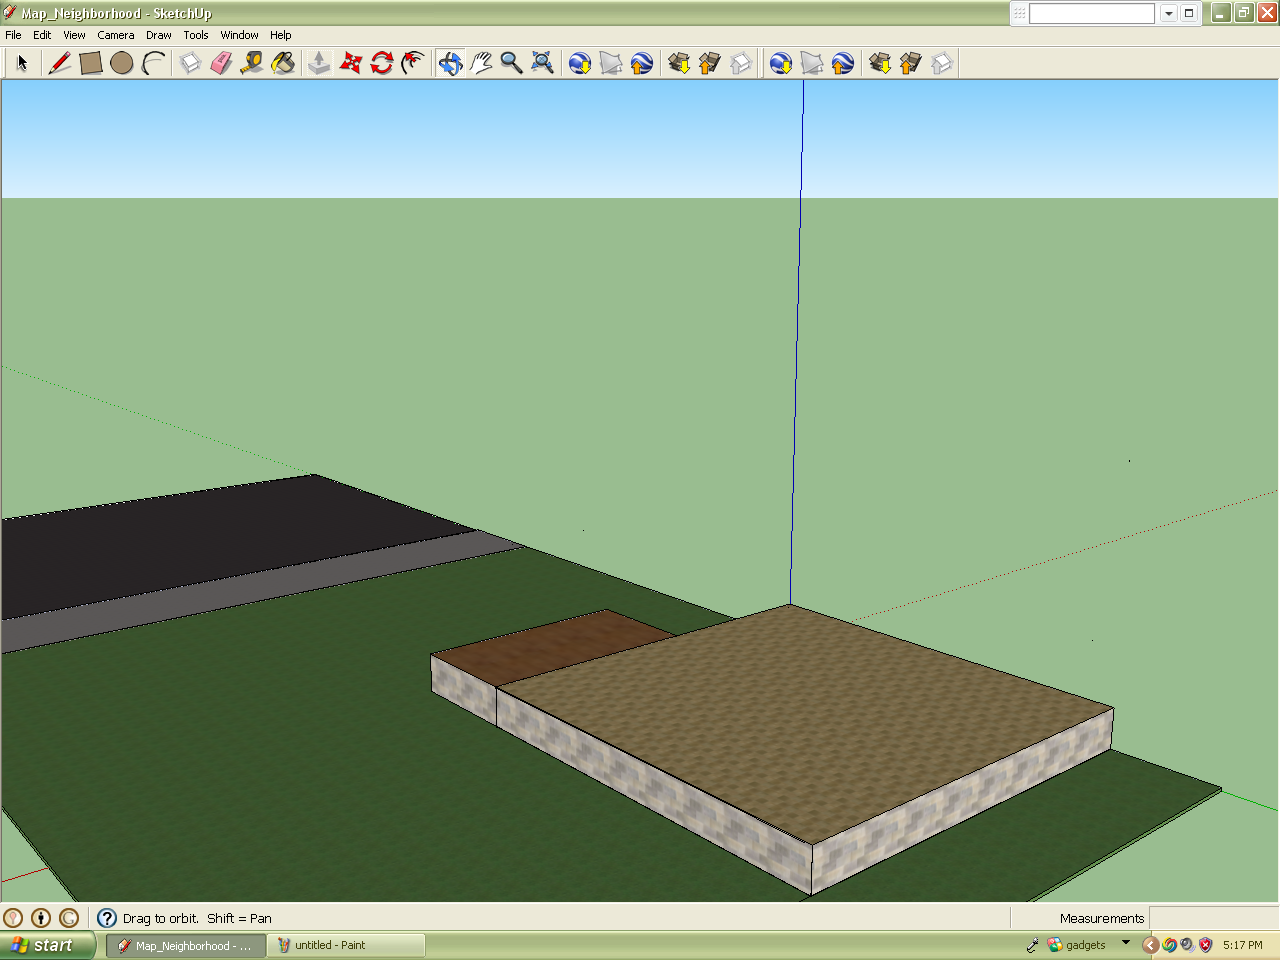This screenshot has height=960, width=1280.
Task: Open the Window menu
Action: pos(239,35)
